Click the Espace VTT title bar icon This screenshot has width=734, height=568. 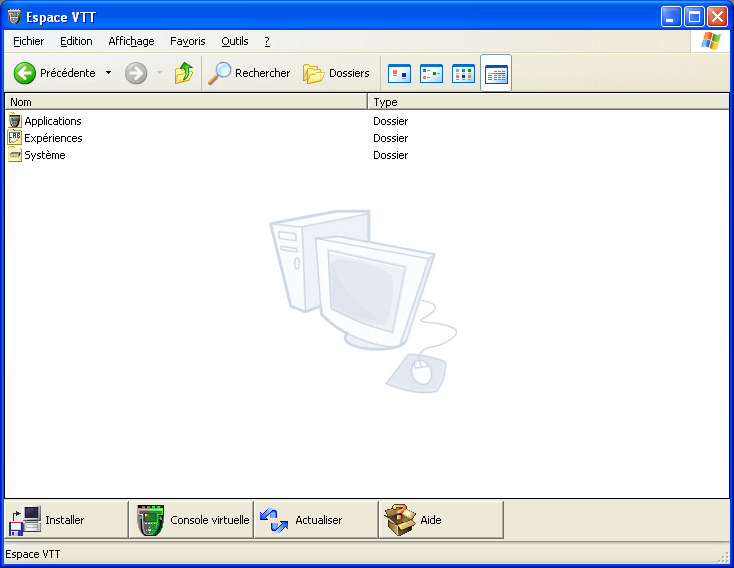click(15, 17)
